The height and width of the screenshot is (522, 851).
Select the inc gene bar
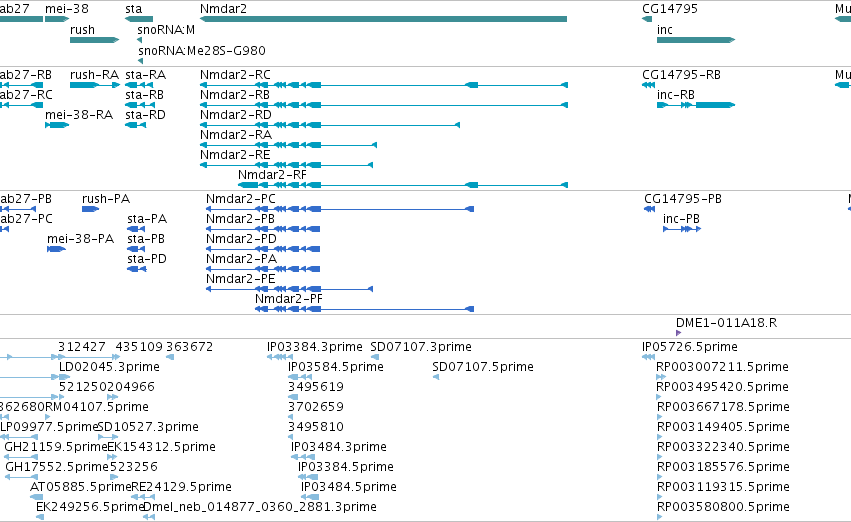[x=696, y=40]
